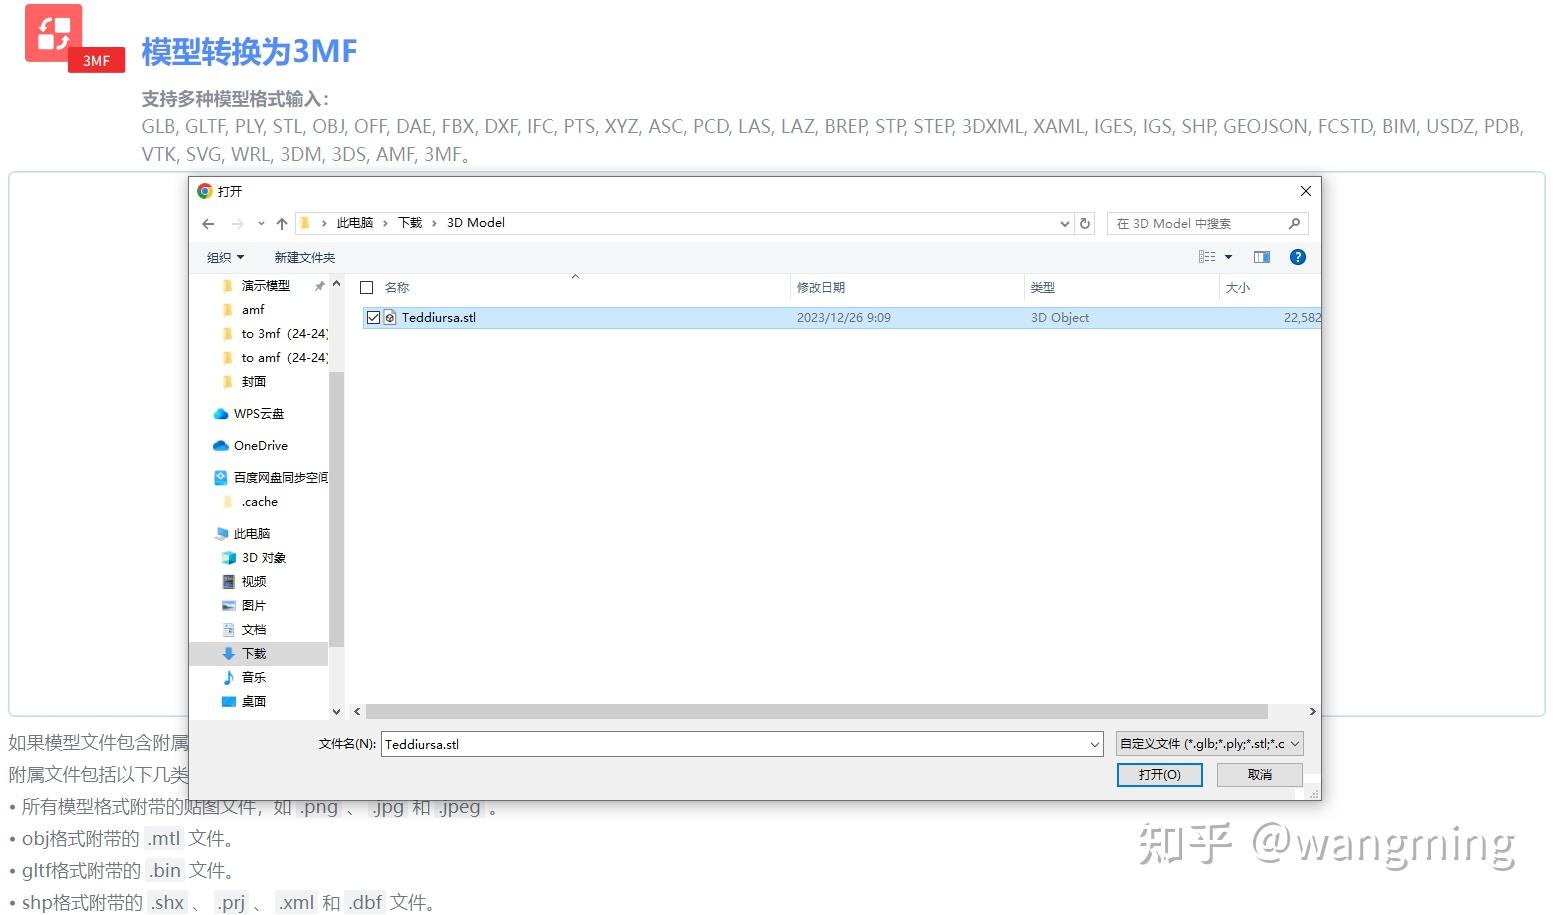Screen dimensions: 1553x915
Task: Select the WPS云盘 cloud icon in sidebar
Action: (221, 413)
